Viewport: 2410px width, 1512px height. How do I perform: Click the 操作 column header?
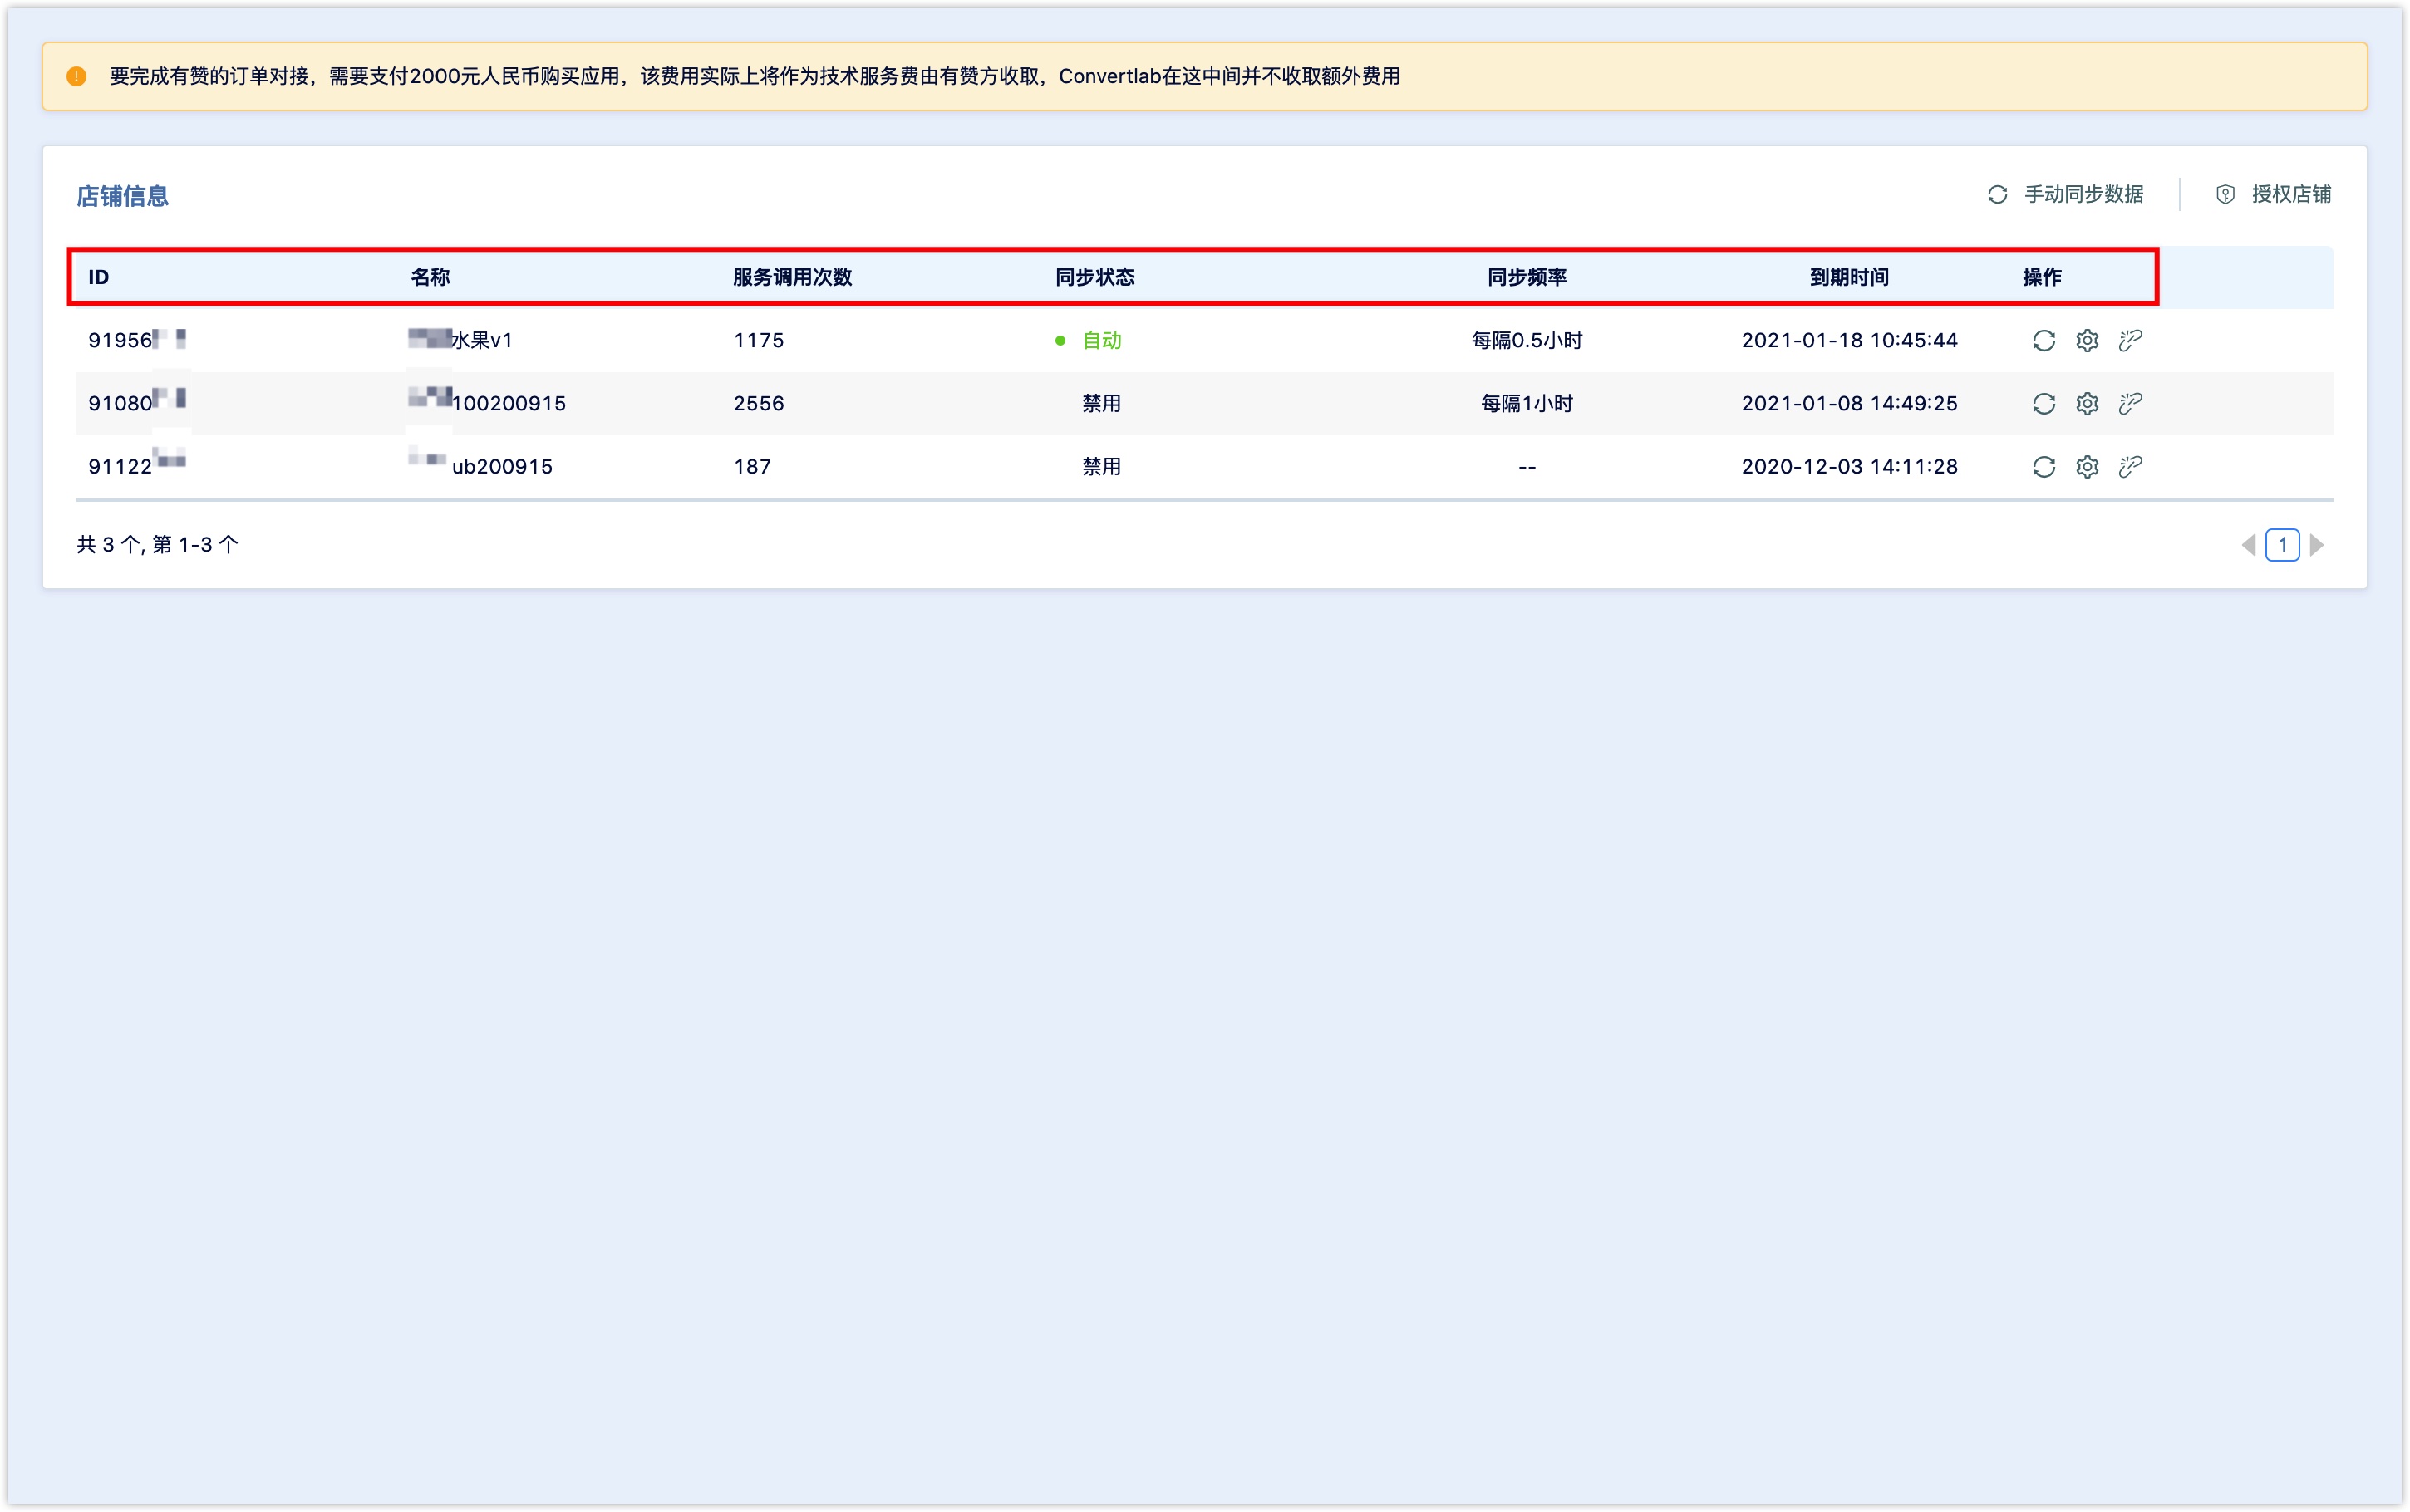pos(2041,277)
